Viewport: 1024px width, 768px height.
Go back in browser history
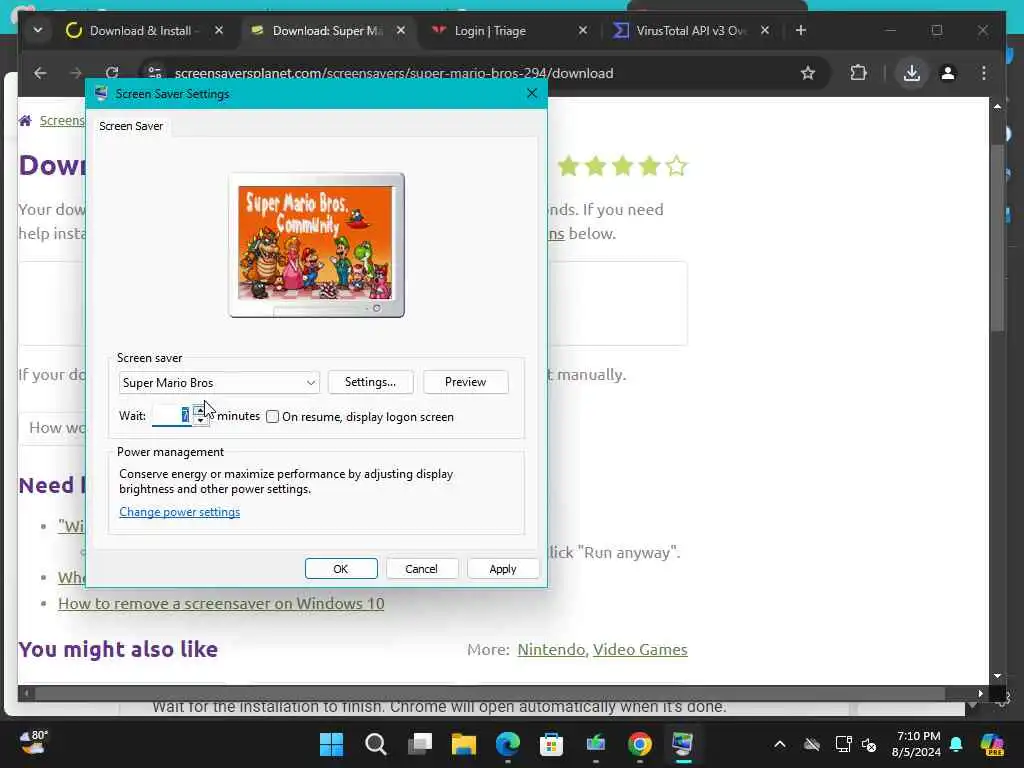tap(40, 73)
